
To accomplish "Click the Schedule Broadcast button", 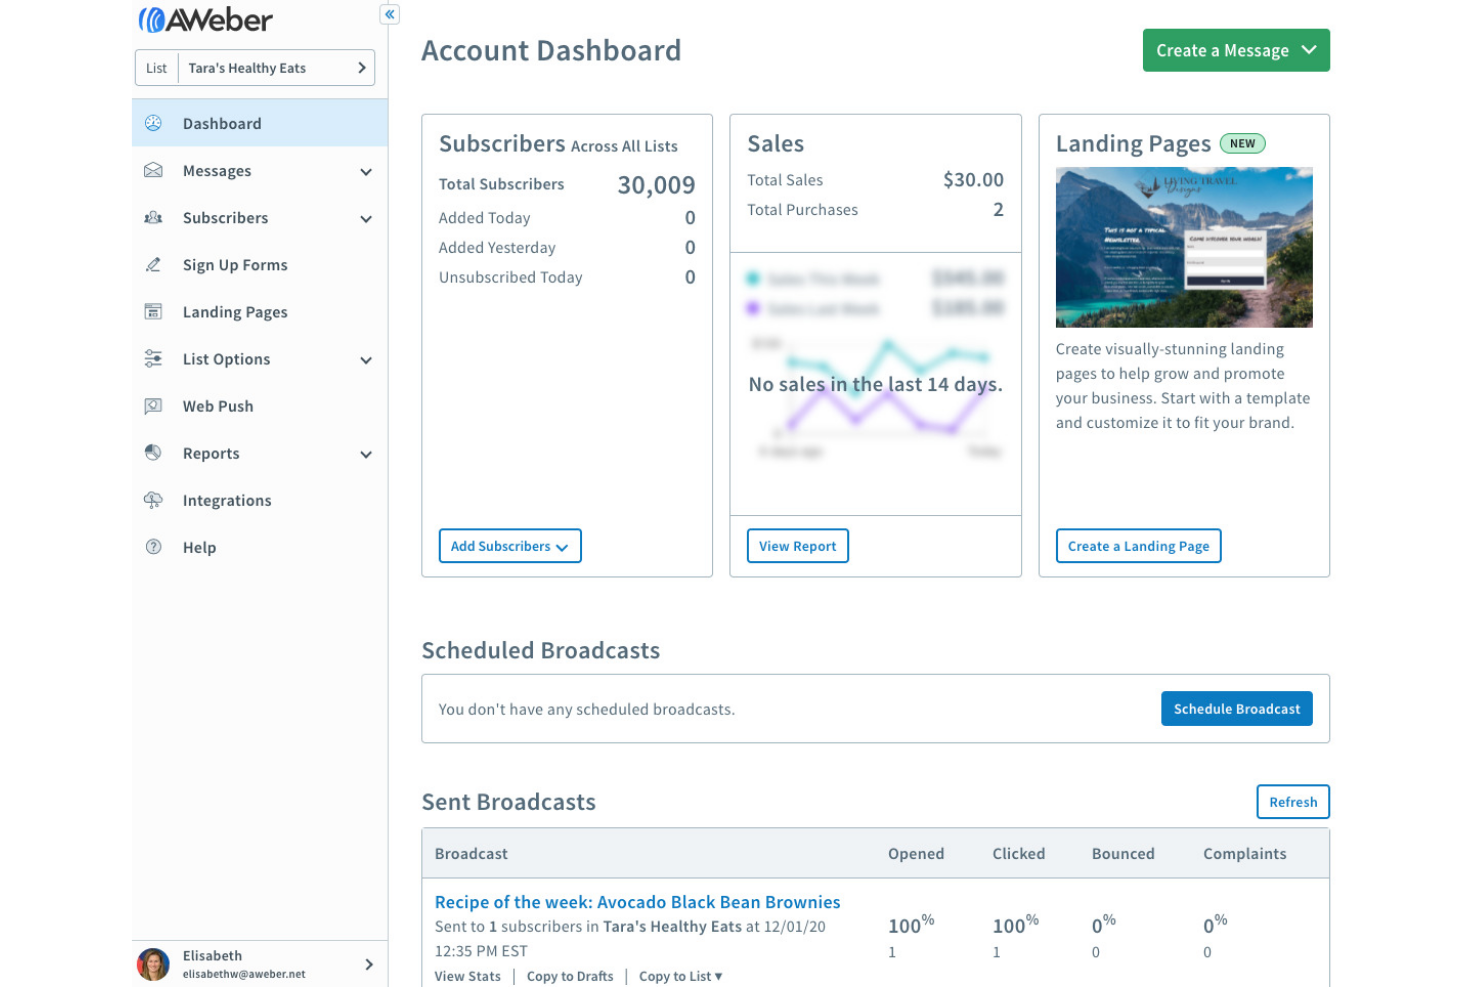I will (1237, 708).
